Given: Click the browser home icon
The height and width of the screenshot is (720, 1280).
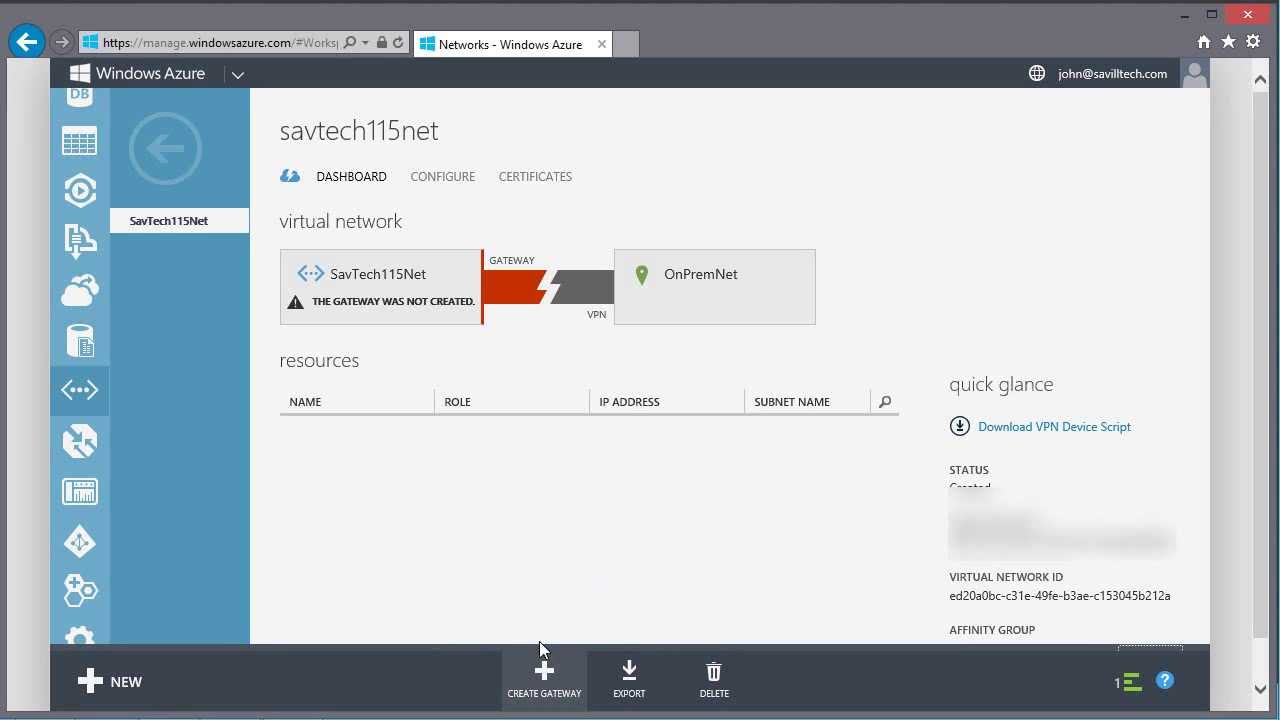Looking at the screenshot, I should [1204, 42].
